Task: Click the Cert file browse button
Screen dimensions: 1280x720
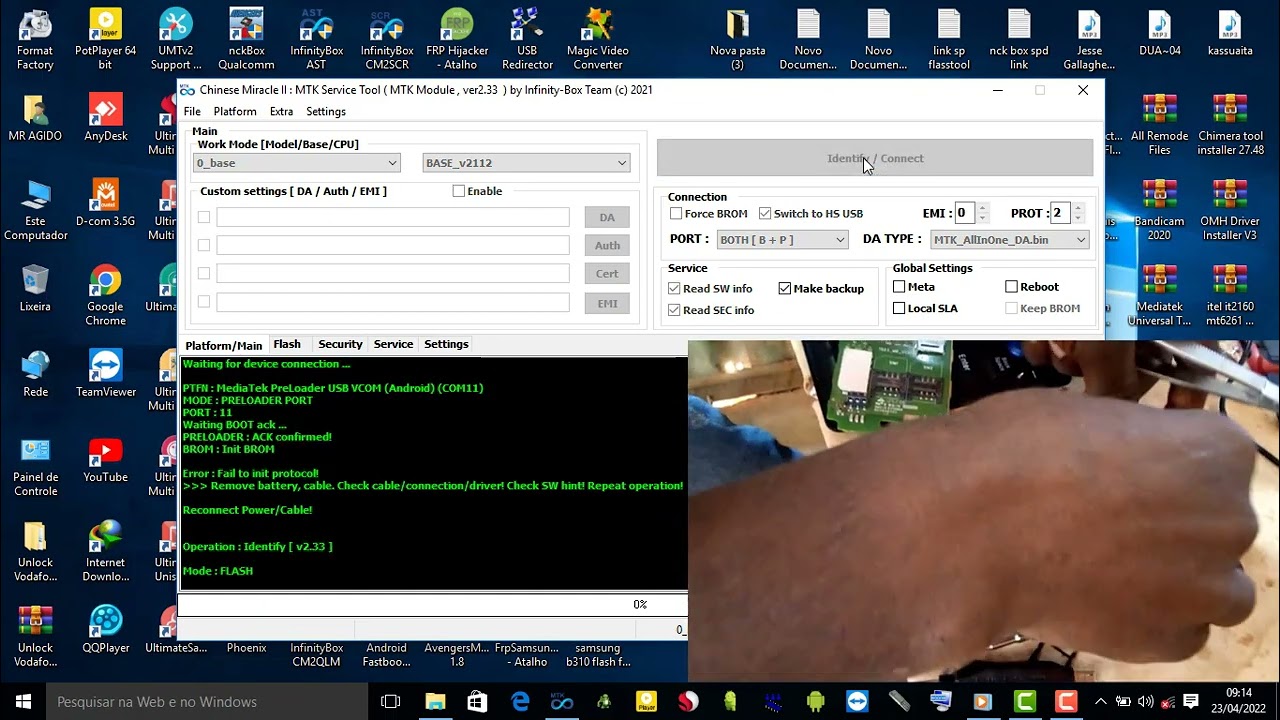Action: click(x=607, y=273)
